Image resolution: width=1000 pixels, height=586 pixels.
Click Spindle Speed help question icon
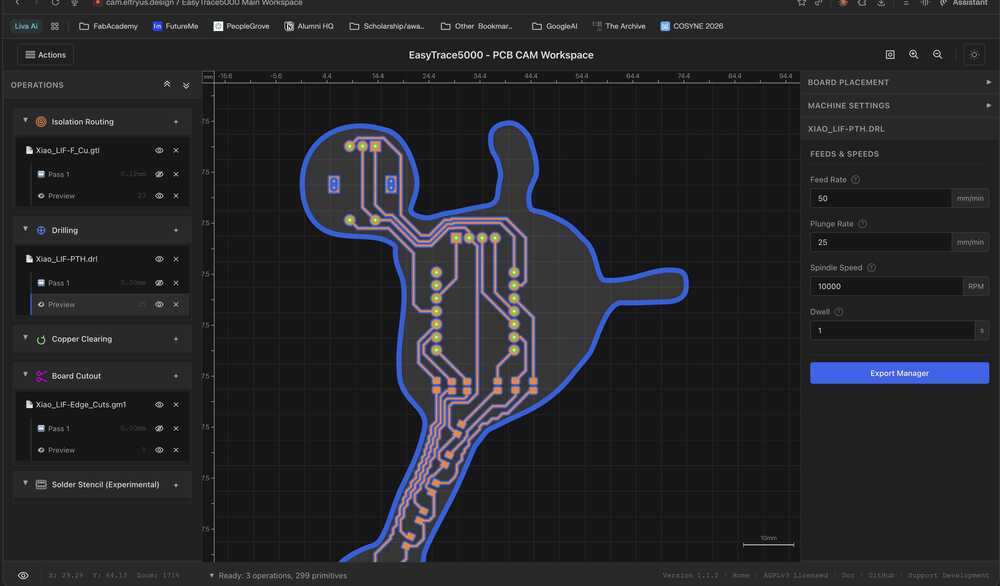(x=871, y=268)
